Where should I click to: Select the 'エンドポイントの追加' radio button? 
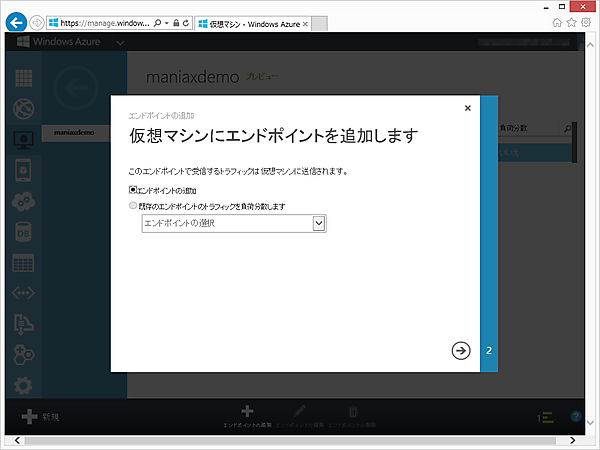pos(135,190)
